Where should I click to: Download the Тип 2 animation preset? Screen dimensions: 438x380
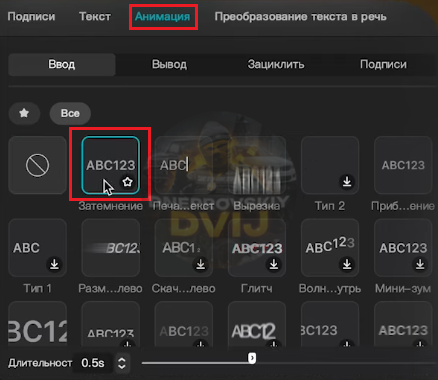click(x=347, y=182)
